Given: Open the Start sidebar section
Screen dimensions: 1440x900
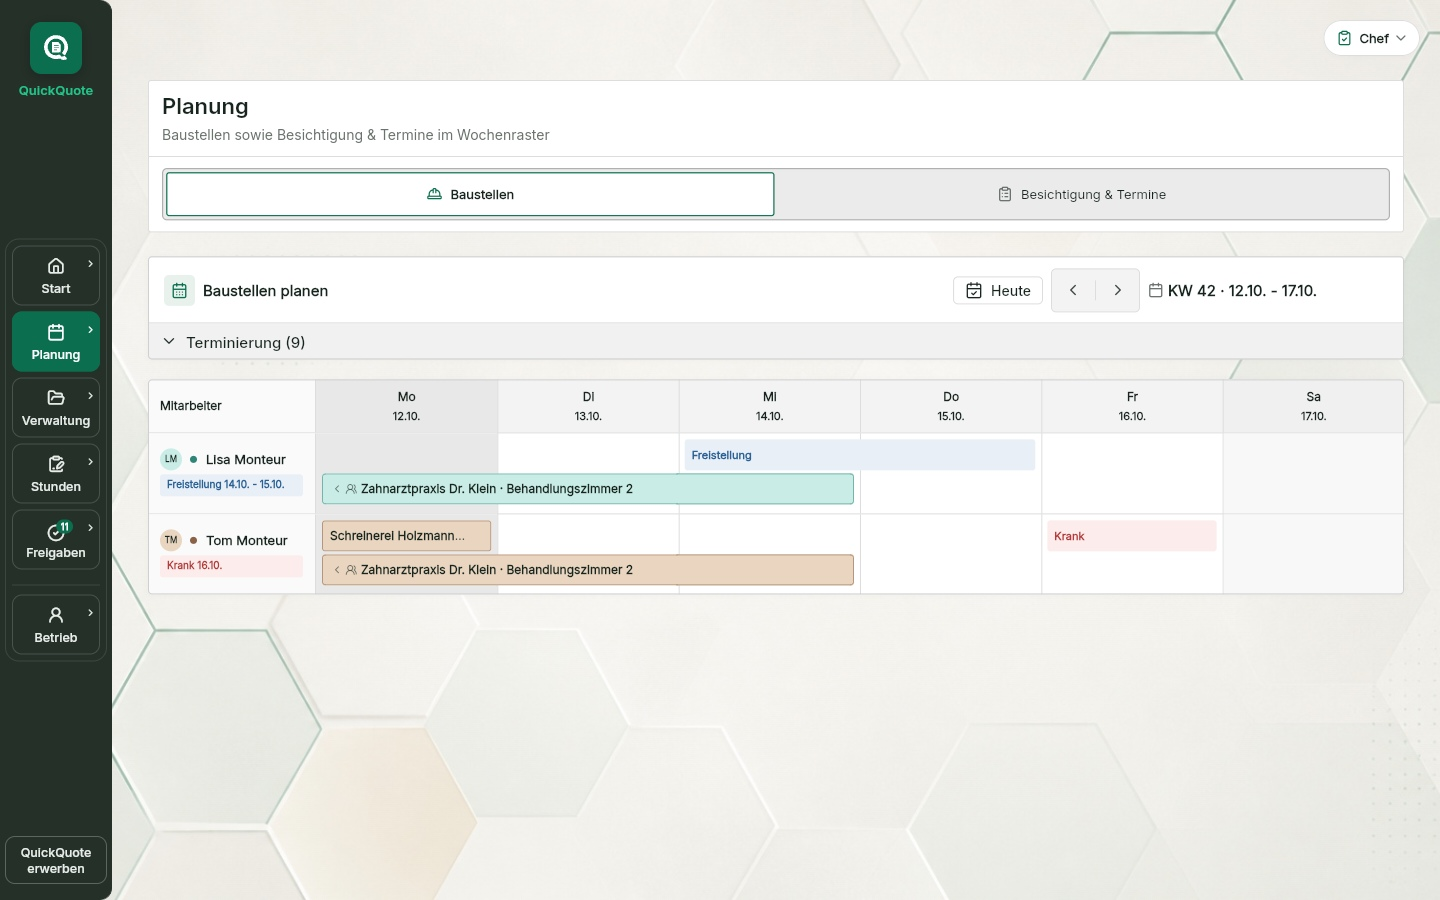Looking at the screenshot, I should [x=56, y=275].
